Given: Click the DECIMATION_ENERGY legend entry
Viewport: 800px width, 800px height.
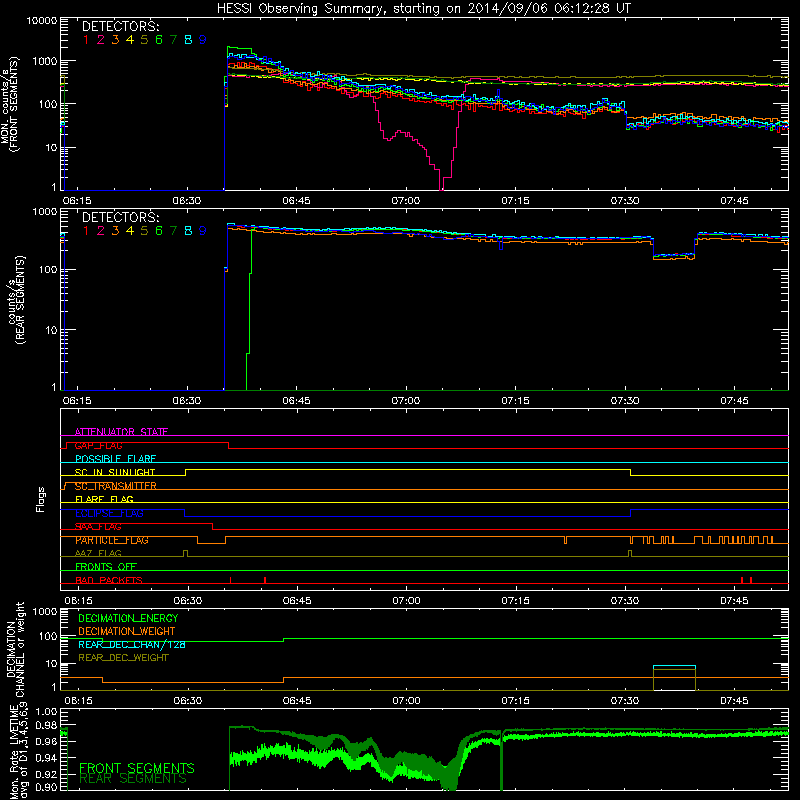Looking at the screenshot, I should (x=128, y=618).
